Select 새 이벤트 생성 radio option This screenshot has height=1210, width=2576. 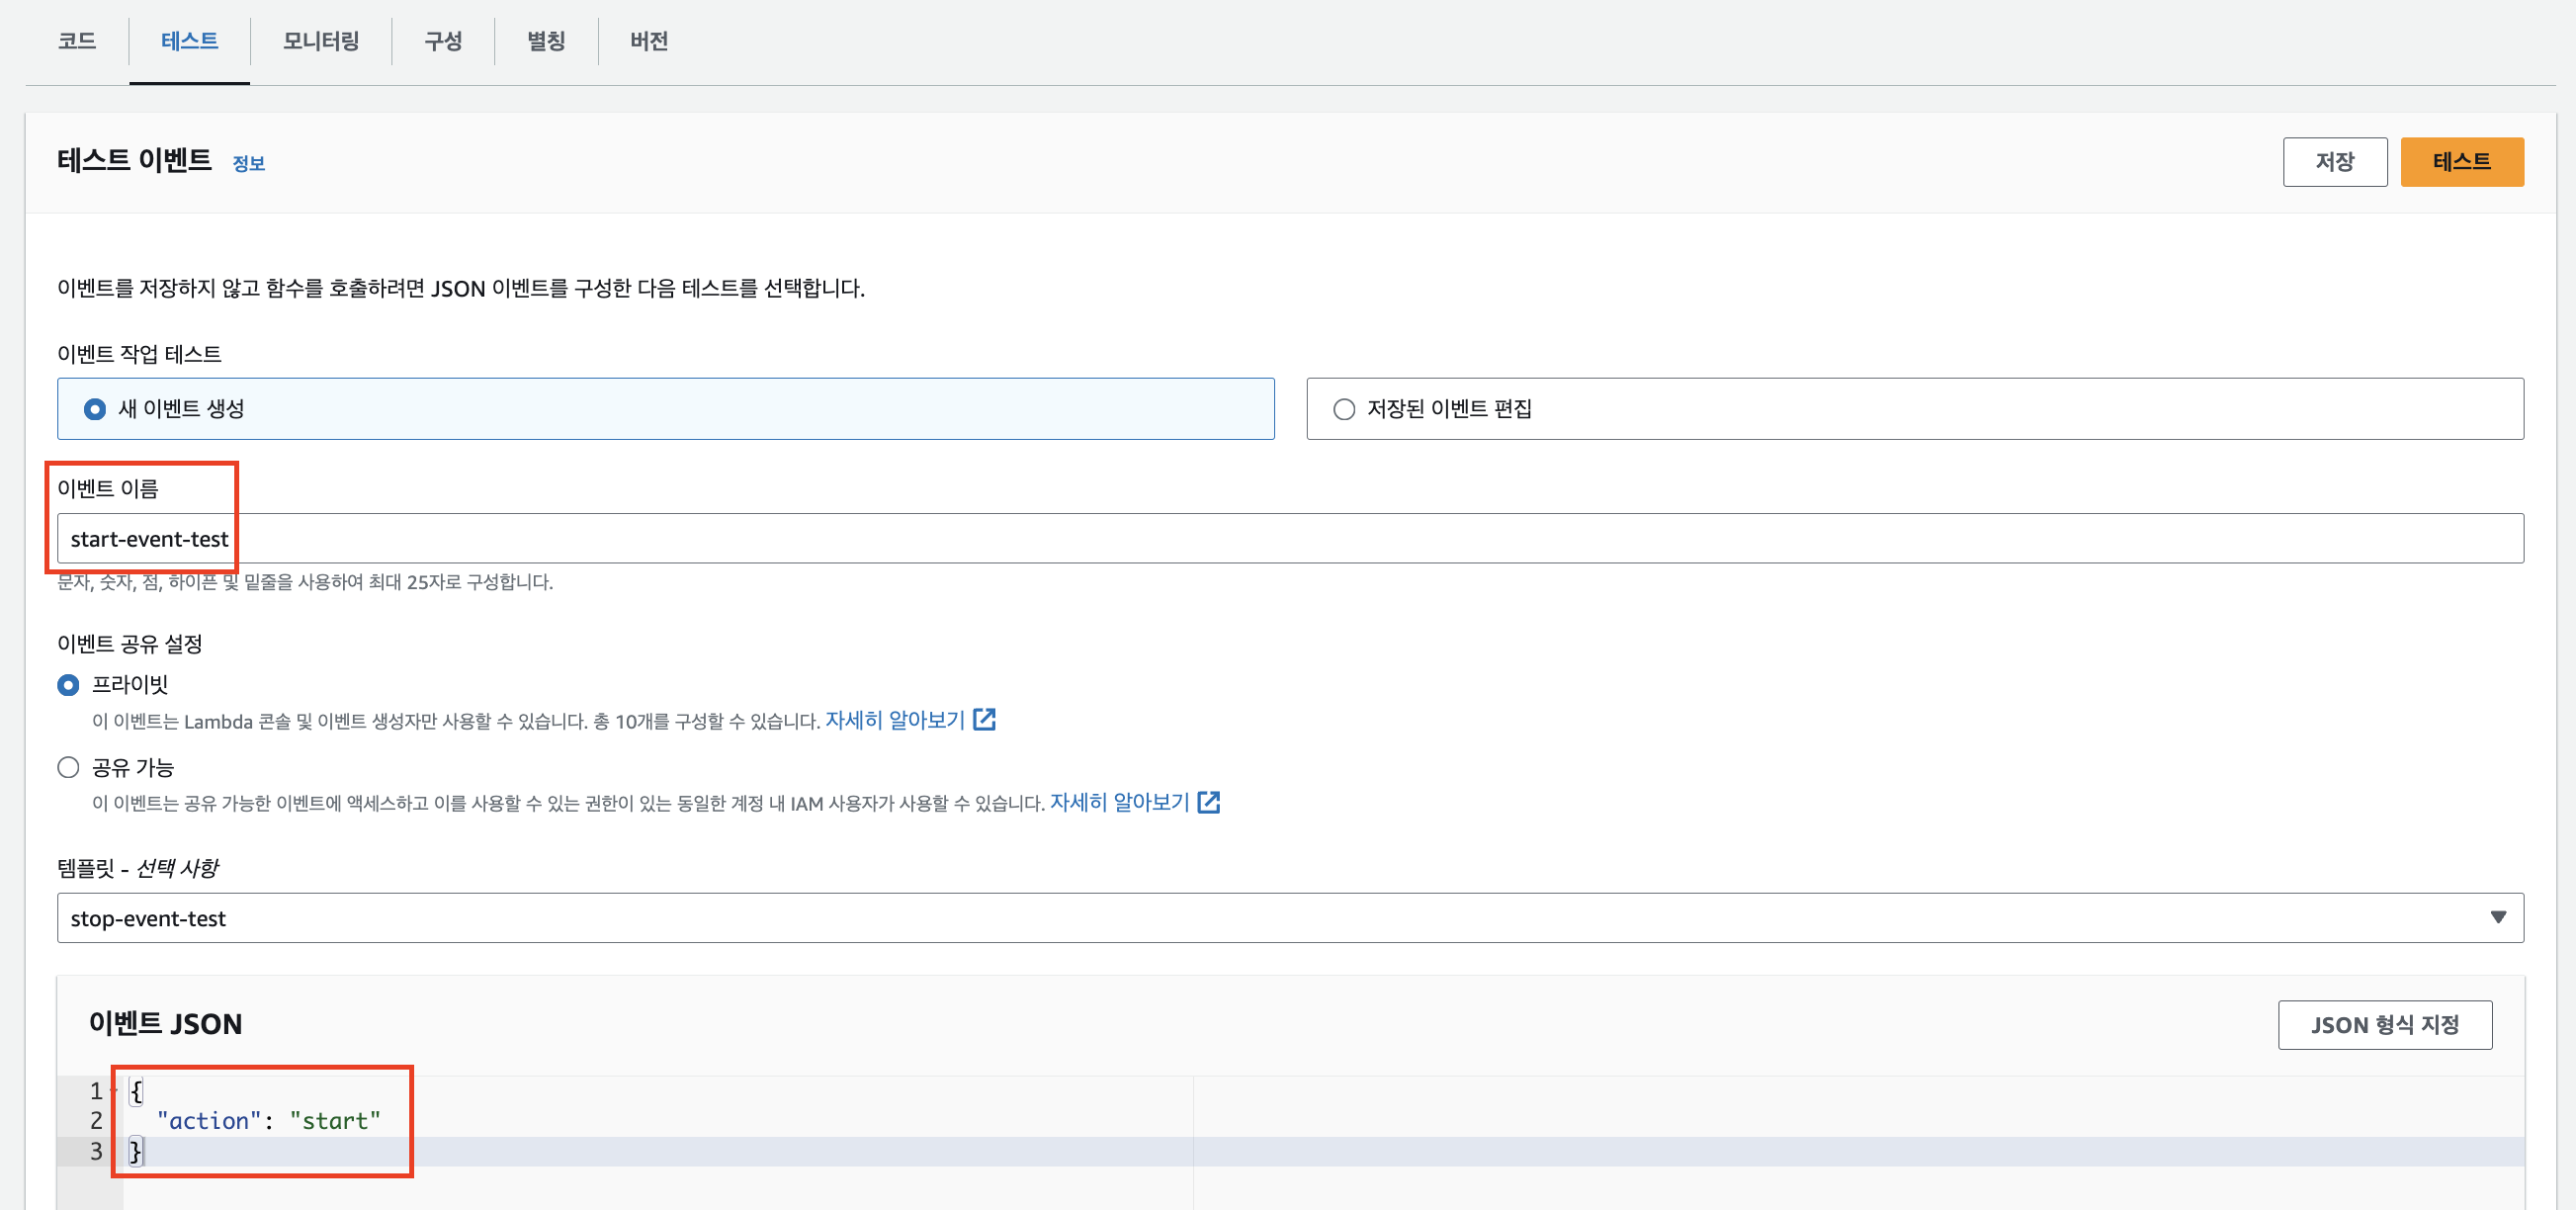tap(95, 409)
